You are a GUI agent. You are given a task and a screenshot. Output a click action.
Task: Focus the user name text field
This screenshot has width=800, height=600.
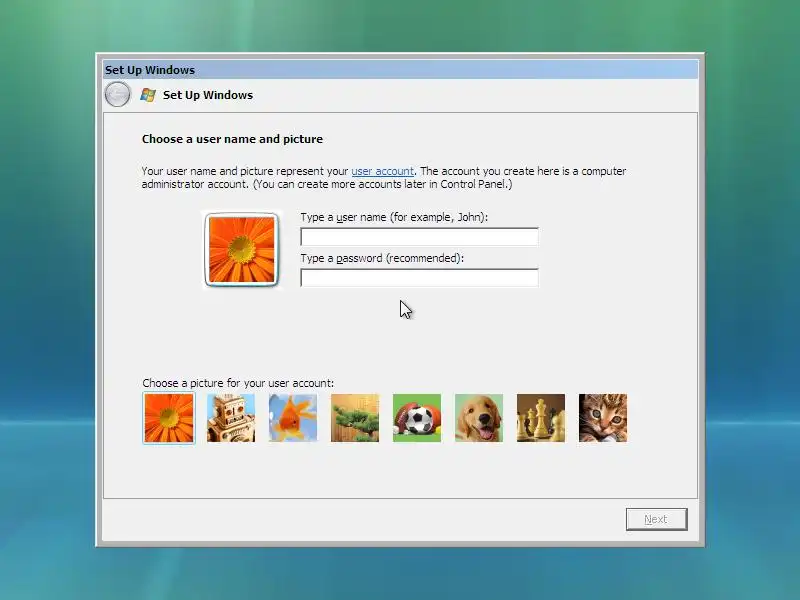[419, 237]
